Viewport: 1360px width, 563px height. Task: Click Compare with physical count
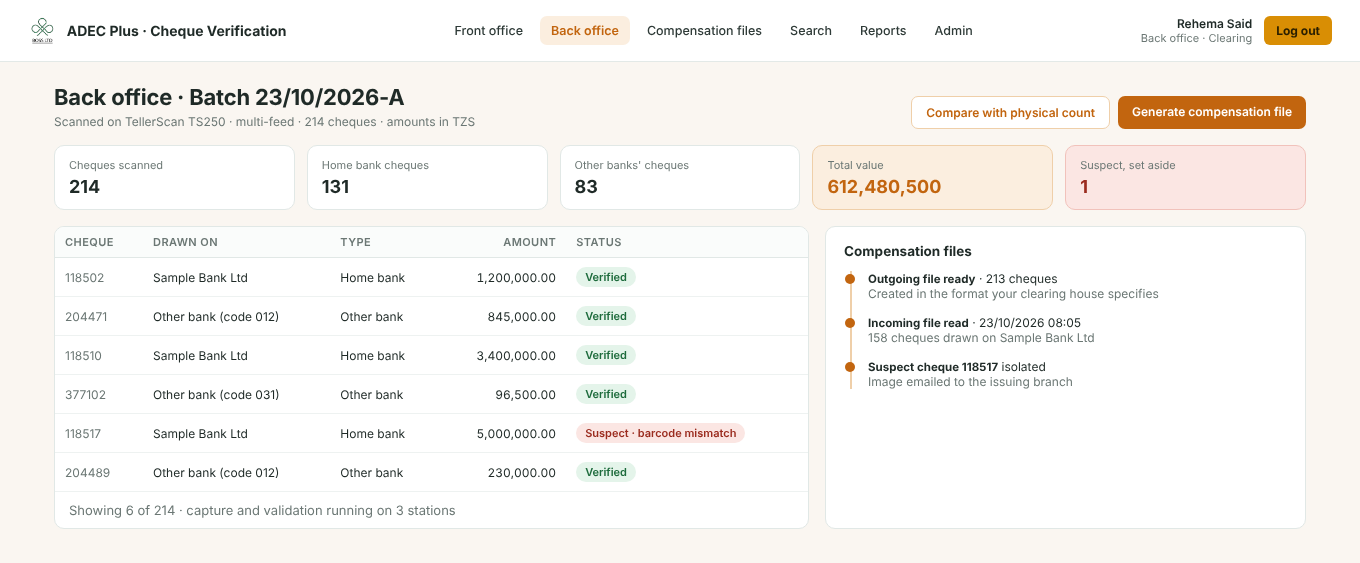1010,113
